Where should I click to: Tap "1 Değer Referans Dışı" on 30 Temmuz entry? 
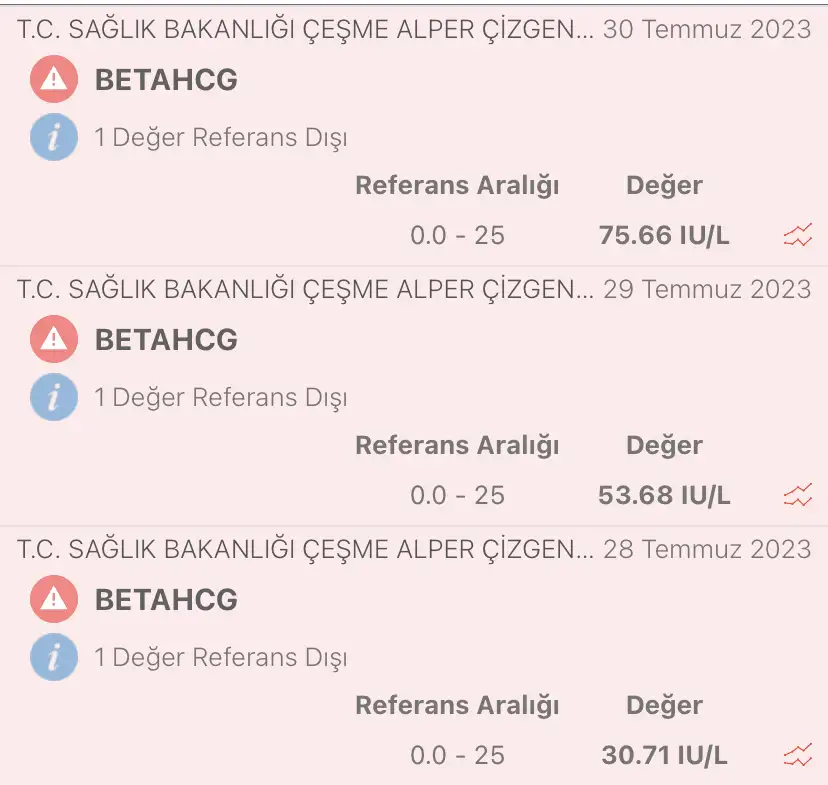click(x=220, y=137)
